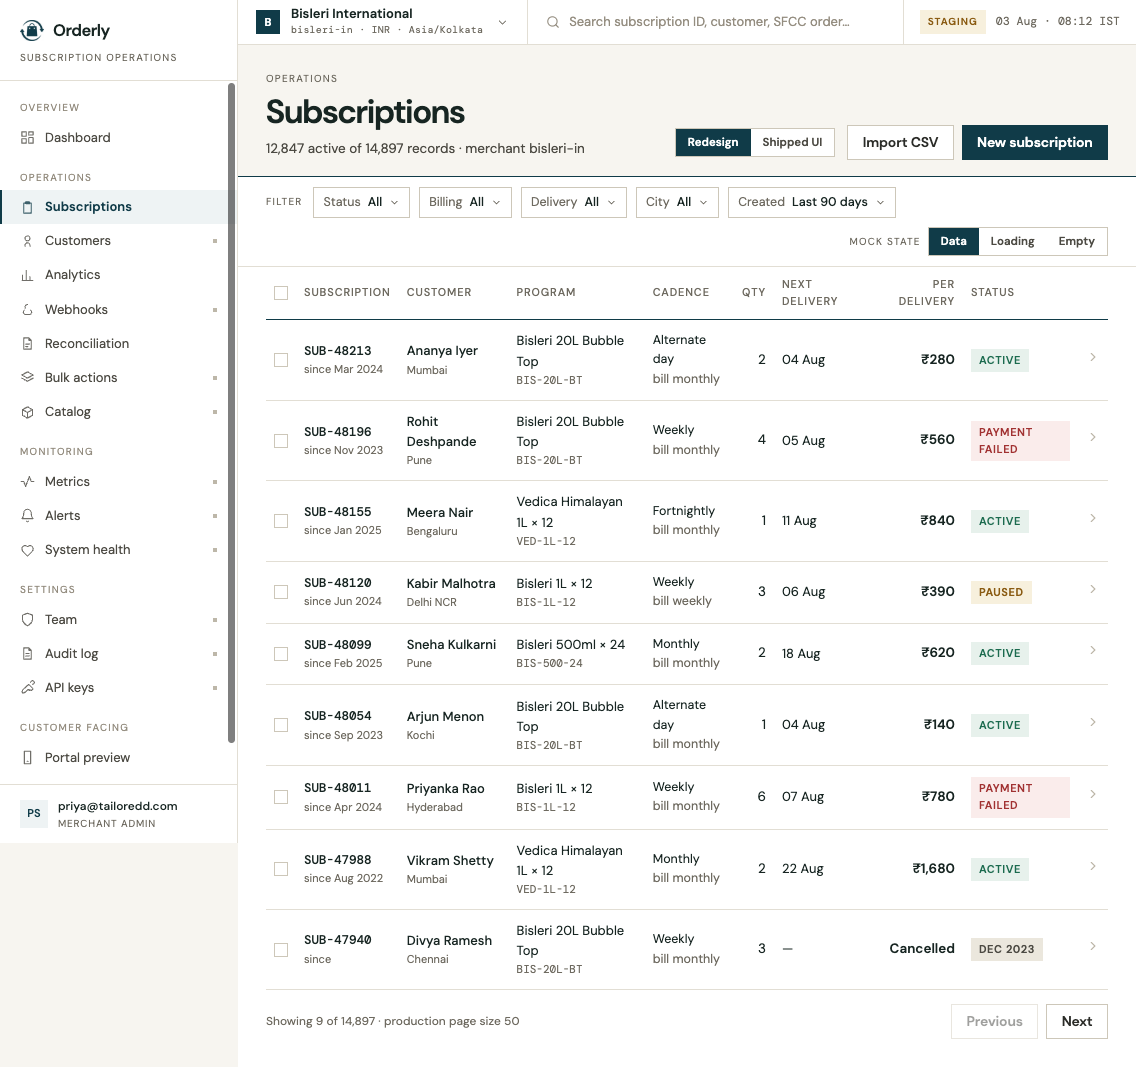
Task: Open the Created Last 90 days dropdown
Action: 811,202
